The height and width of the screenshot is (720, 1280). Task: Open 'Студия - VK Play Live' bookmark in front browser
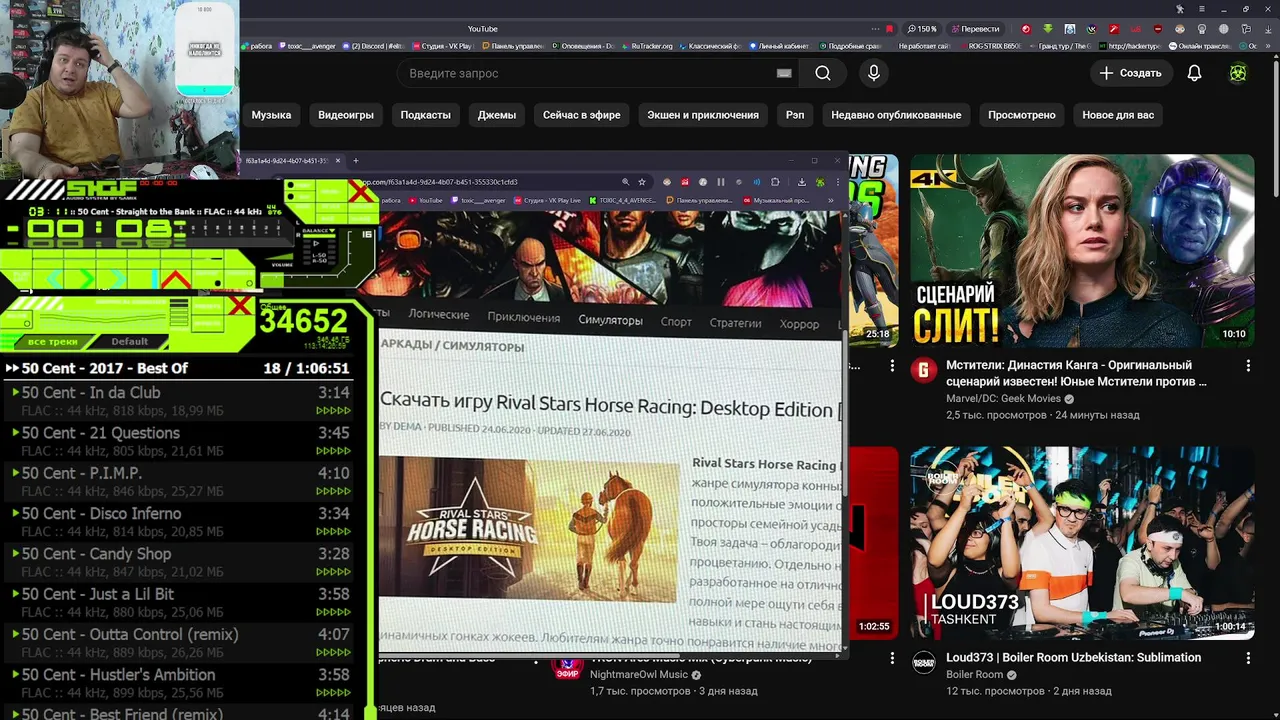pyautogui.click(x=546, y=200)
